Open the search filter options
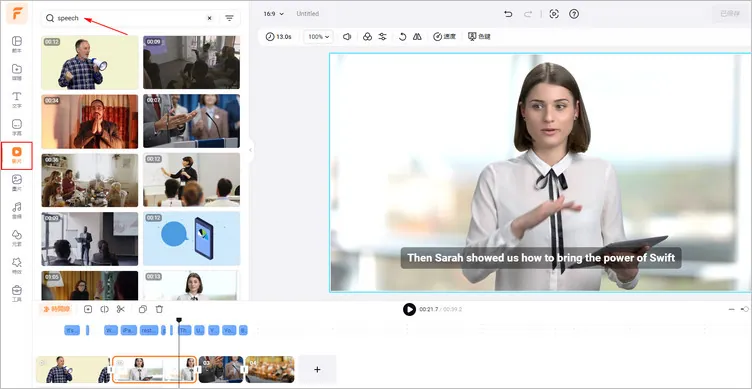The height and width of the screenshot is (389, 752). click(x=229, y=18)
